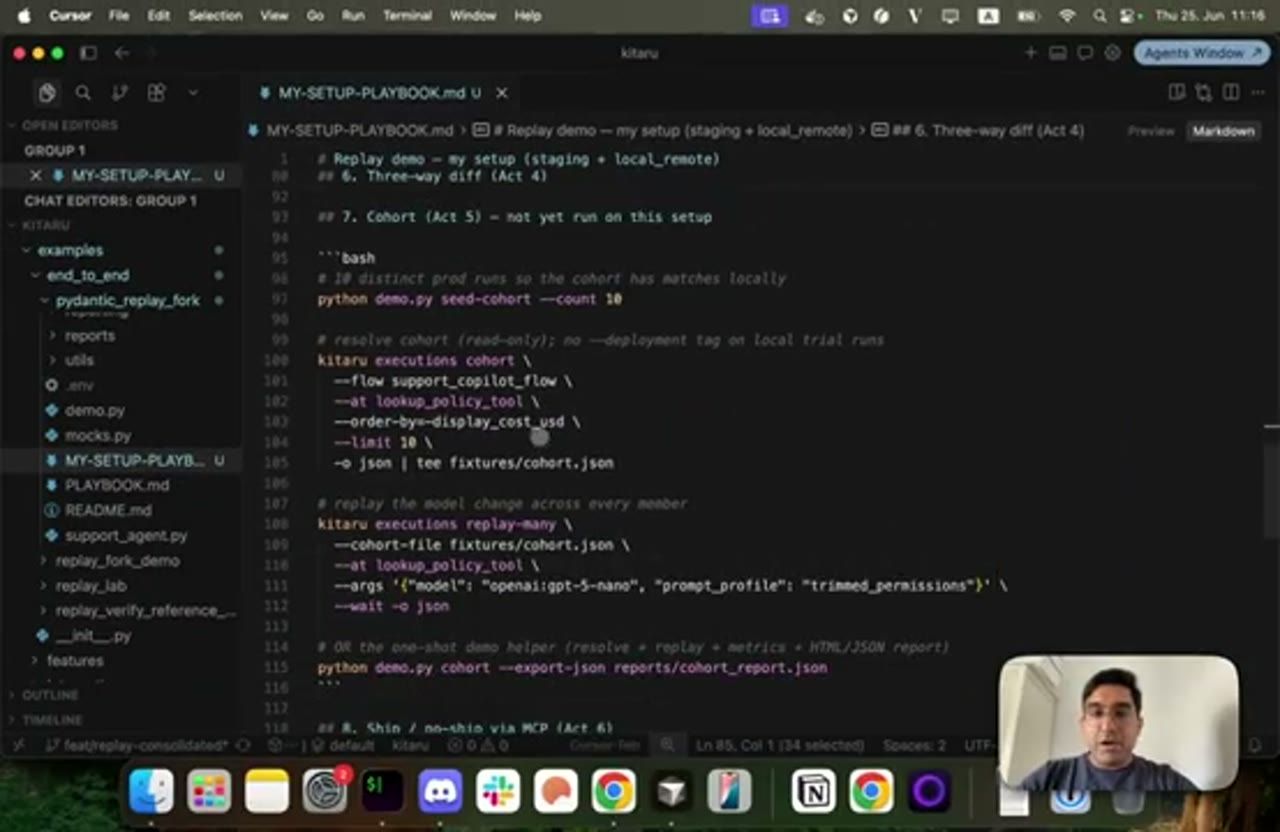This screenshot has height=832, width=1280.
Task: Open README.md in the file tree
Action: tap(108, 510)
